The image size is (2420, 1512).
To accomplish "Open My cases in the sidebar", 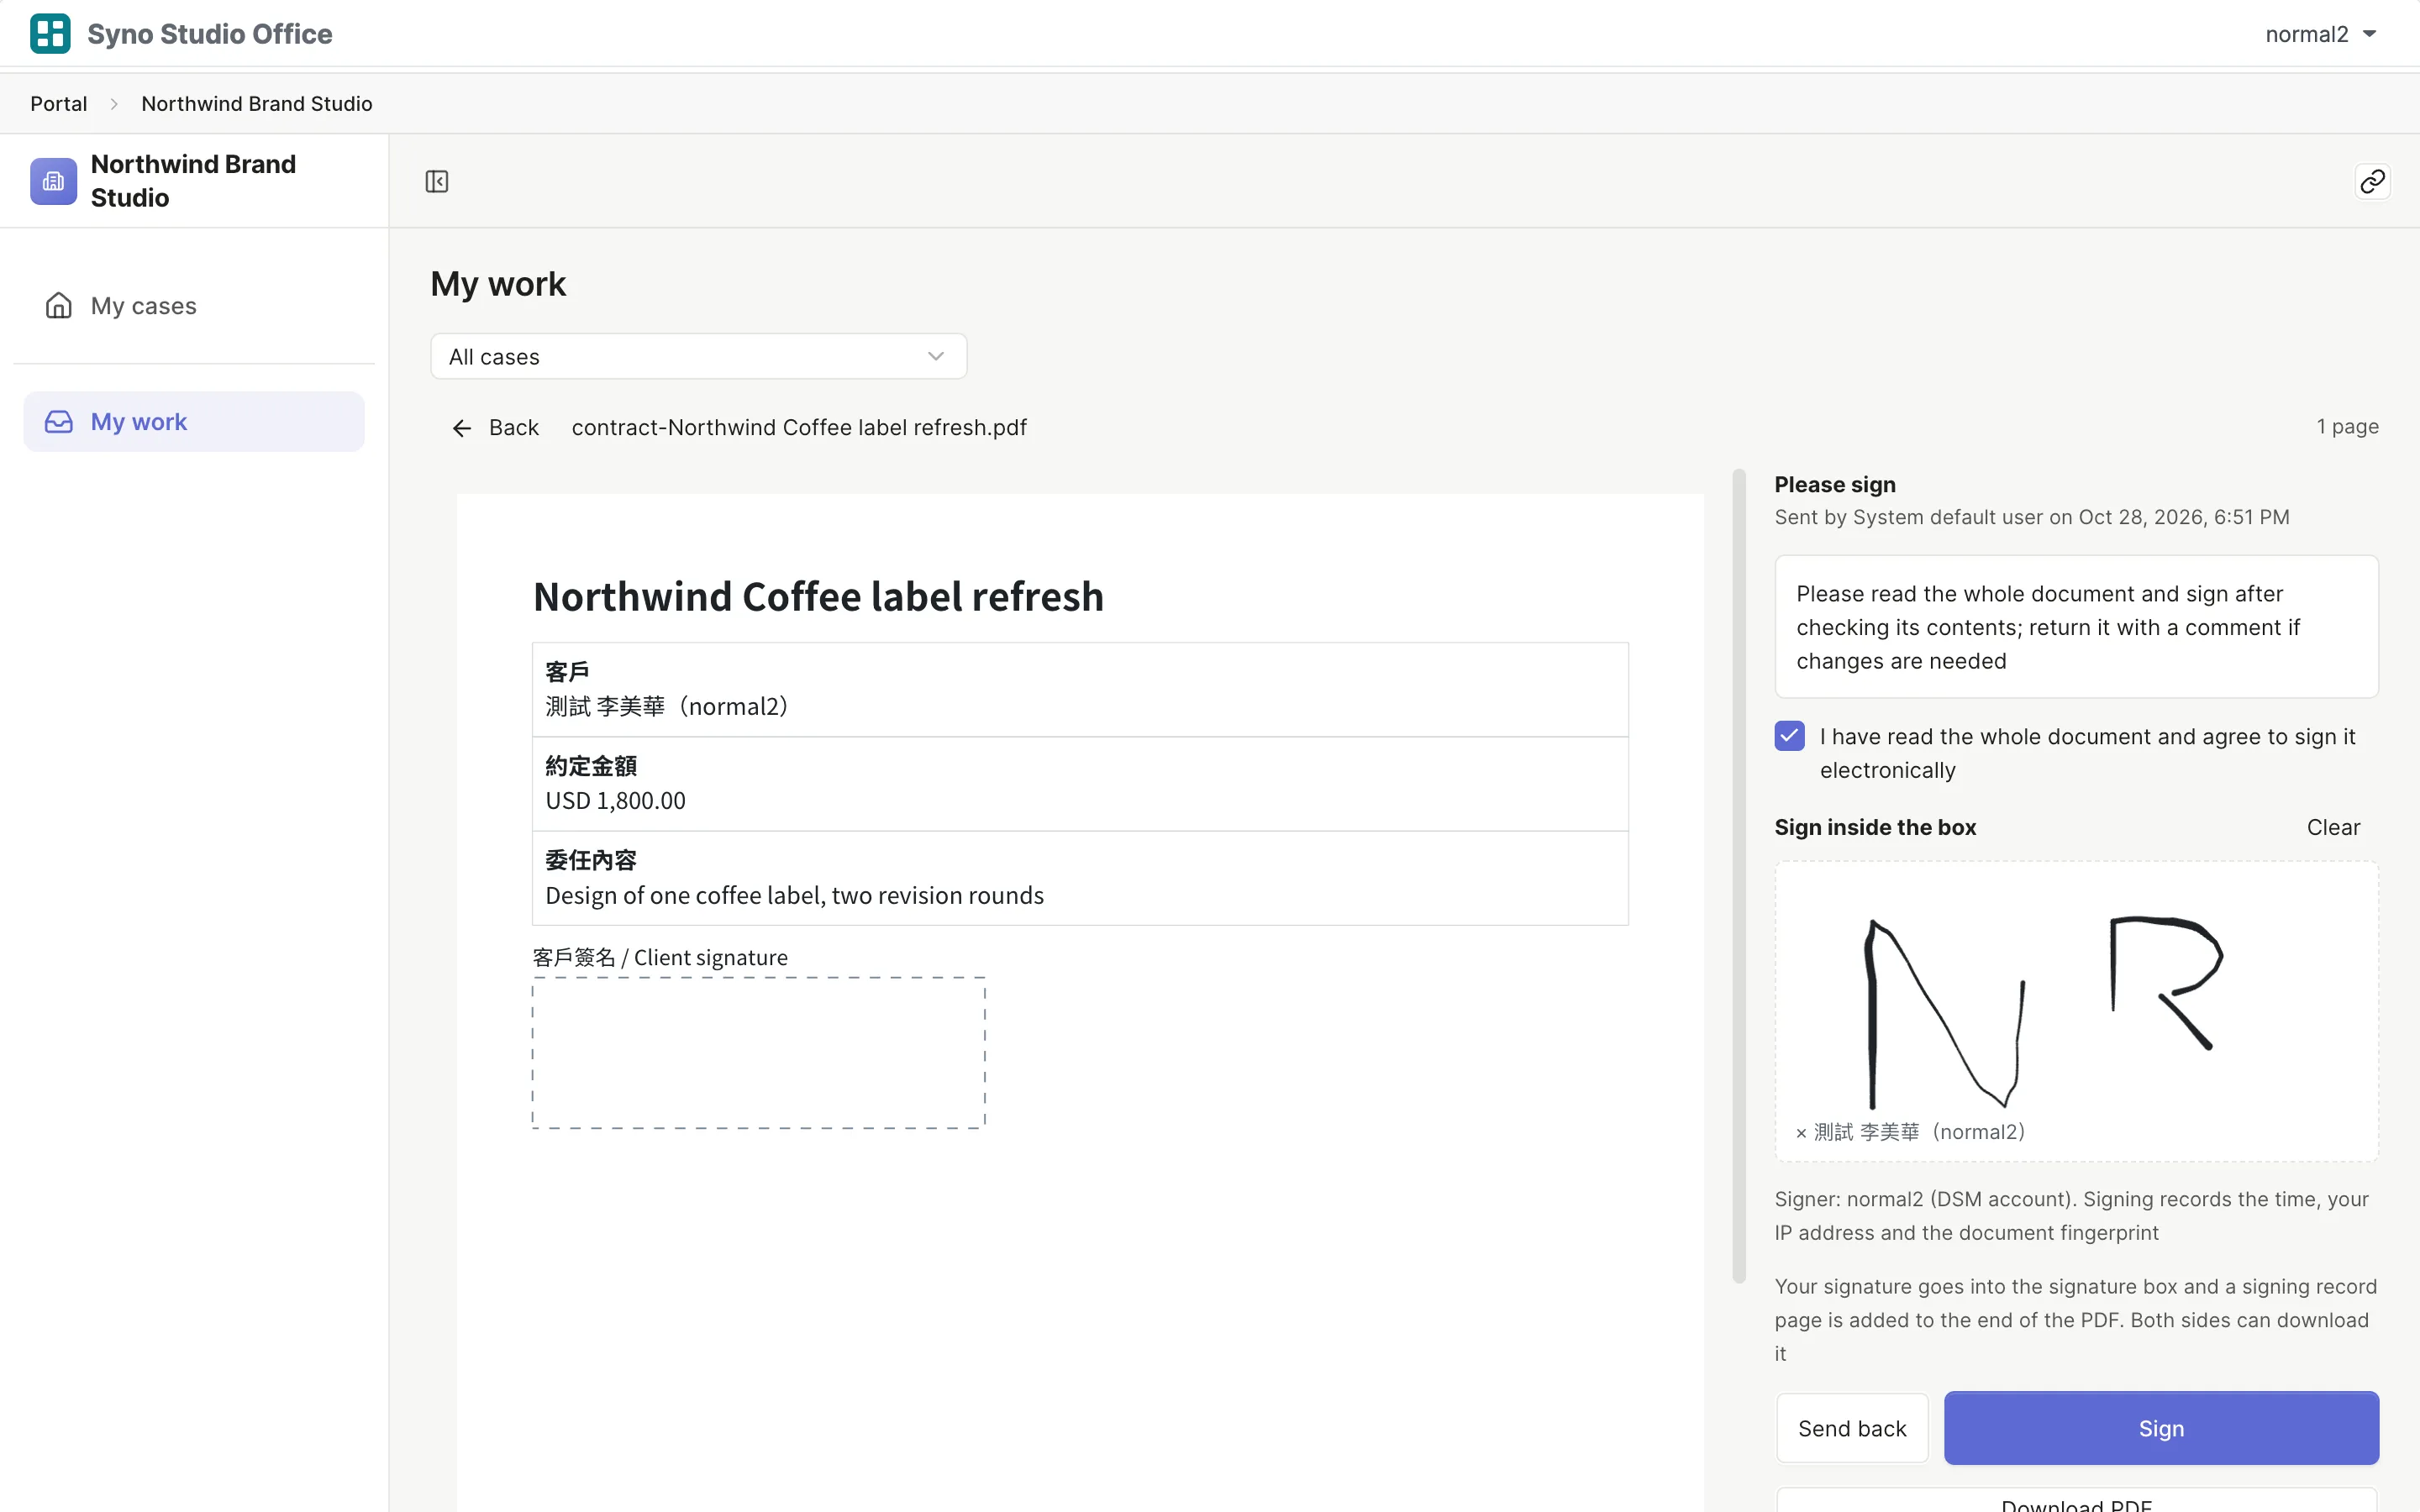I will (194, 305).
